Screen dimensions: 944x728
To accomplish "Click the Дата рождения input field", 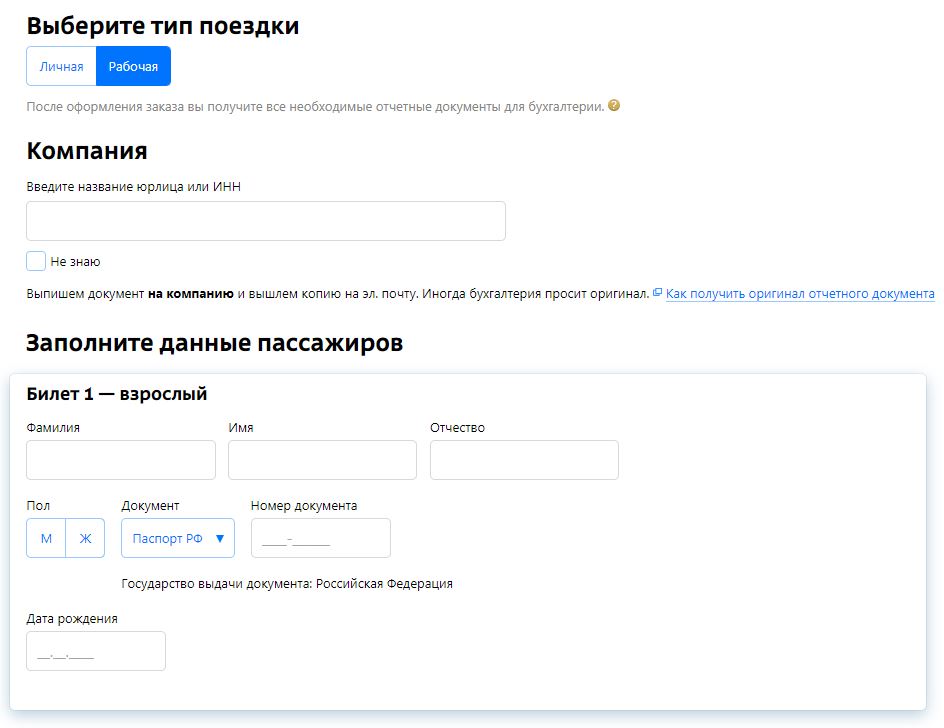I will 95,651.
